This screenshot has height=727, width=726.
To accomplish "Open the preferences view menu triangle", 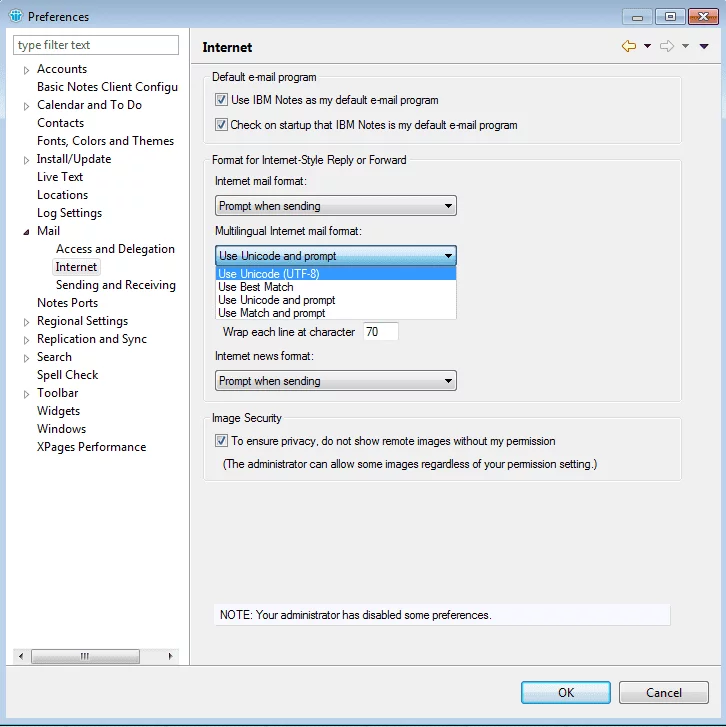I will [x=704, y=46].
